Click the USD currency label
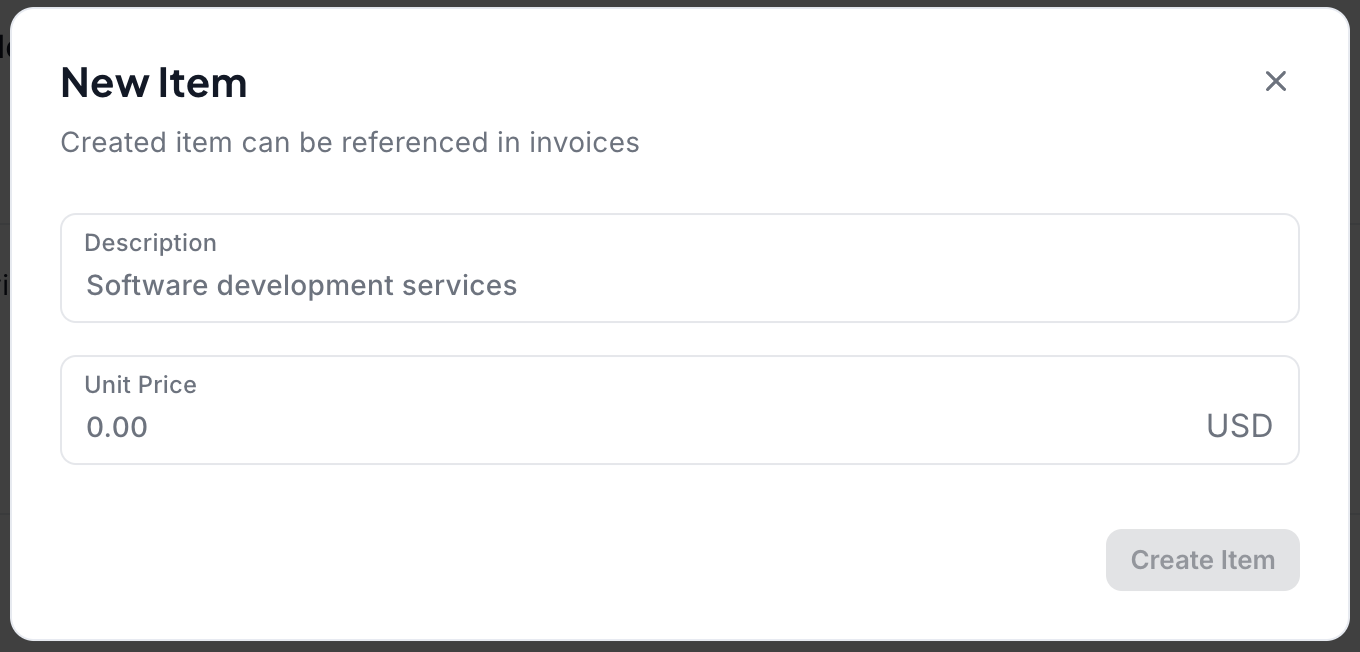The height and width of the screenshot is (652, 1360). point(1239,426)
